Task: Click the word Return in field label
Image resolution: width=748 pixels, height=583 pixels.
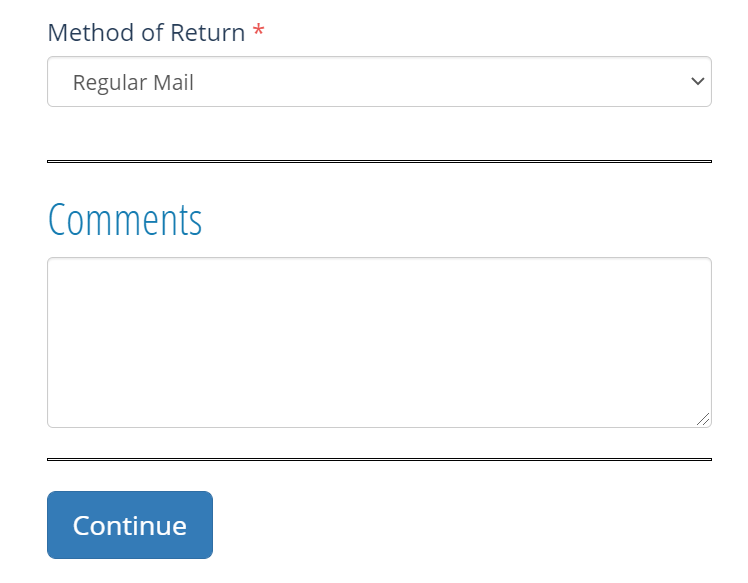Action: [x=208, y=32]
